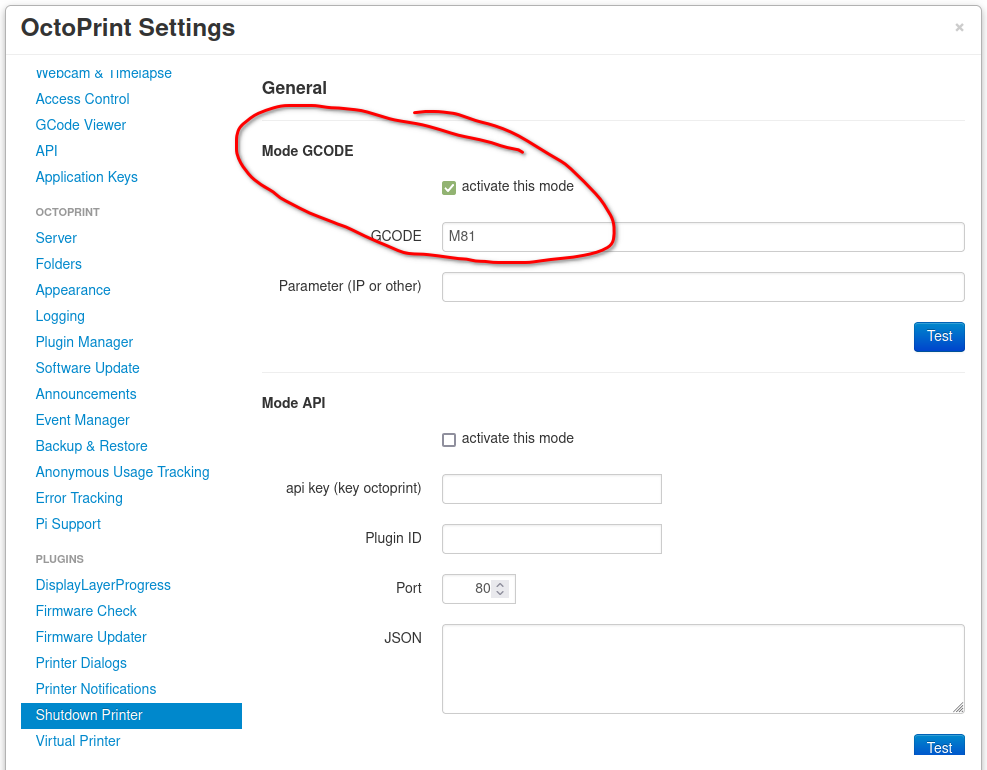Close the OctoPrint Settings dialog
This screenshot has width=987, height=770.
(x=959, y=27)
